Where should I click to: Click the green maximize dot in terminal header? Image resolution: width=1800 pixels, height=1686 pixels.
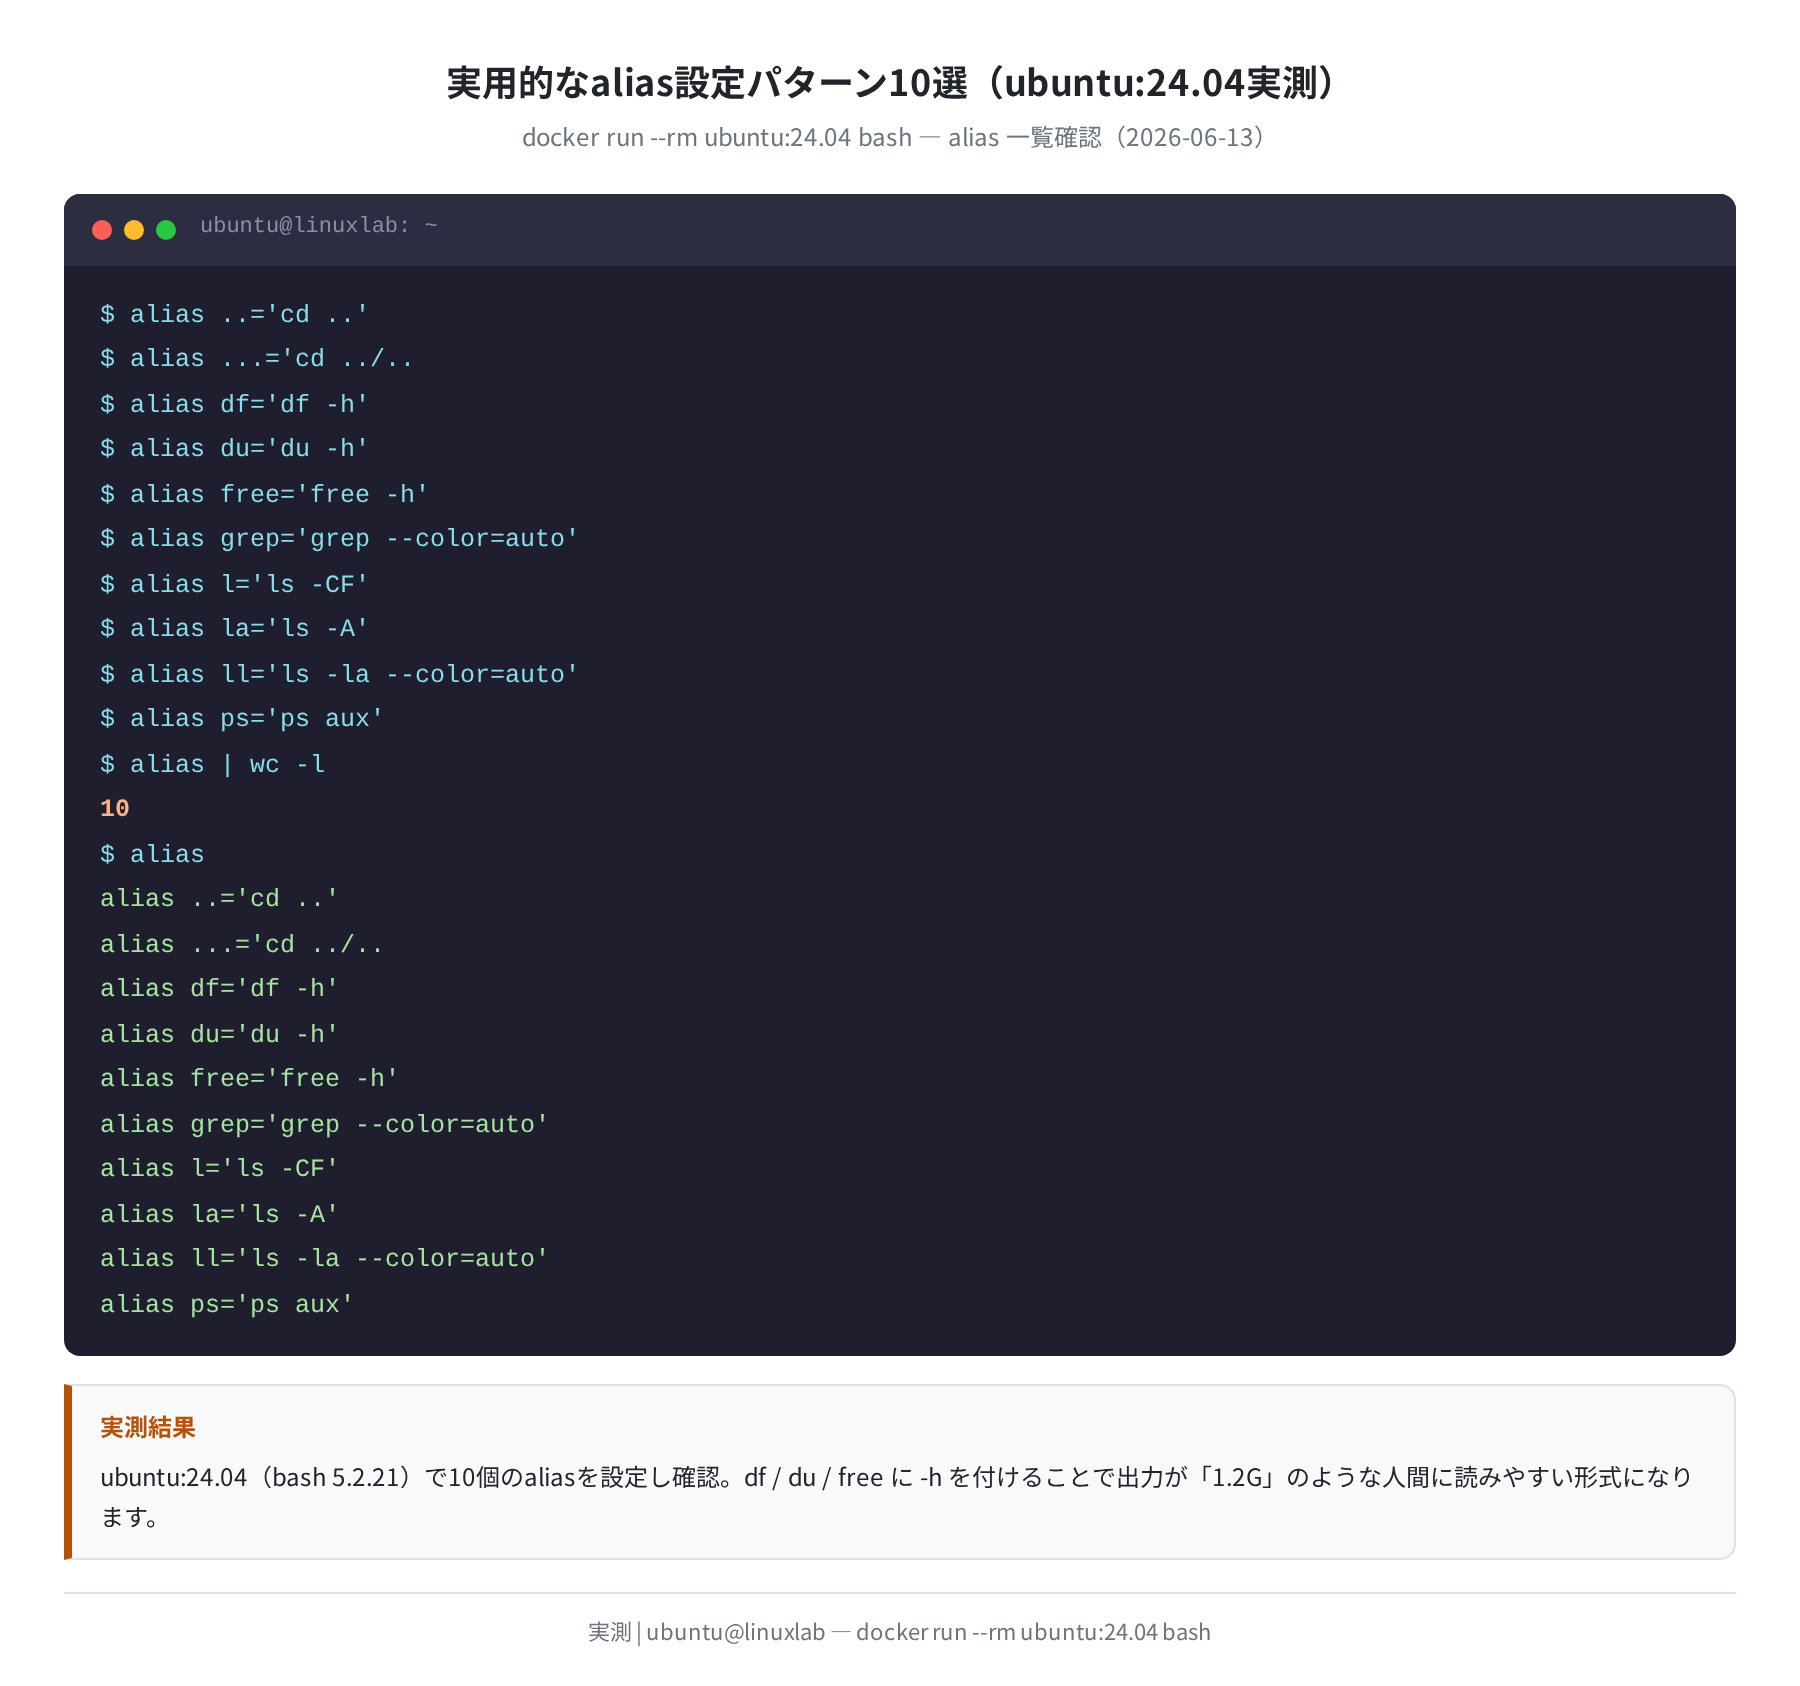point(166,230)
